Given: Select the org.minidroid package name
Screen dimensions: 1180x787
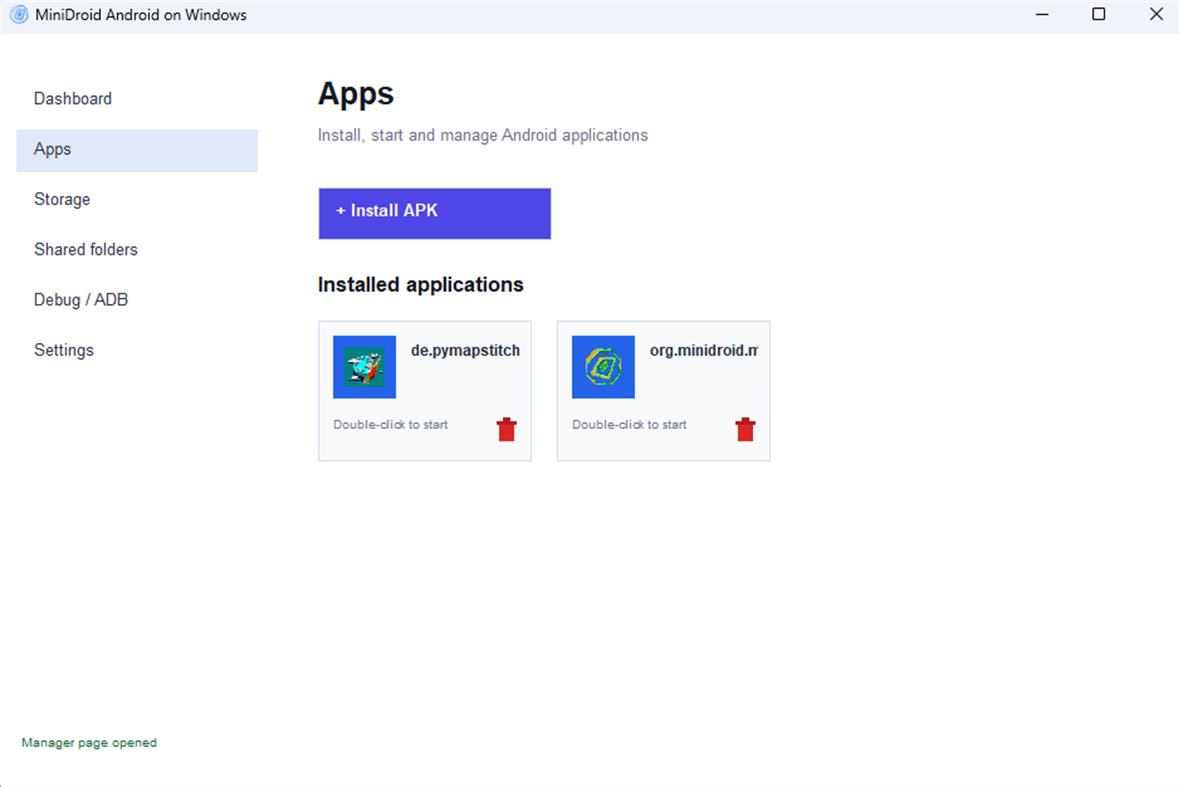Looking at the screenshot, I should (x=704, y=351).
